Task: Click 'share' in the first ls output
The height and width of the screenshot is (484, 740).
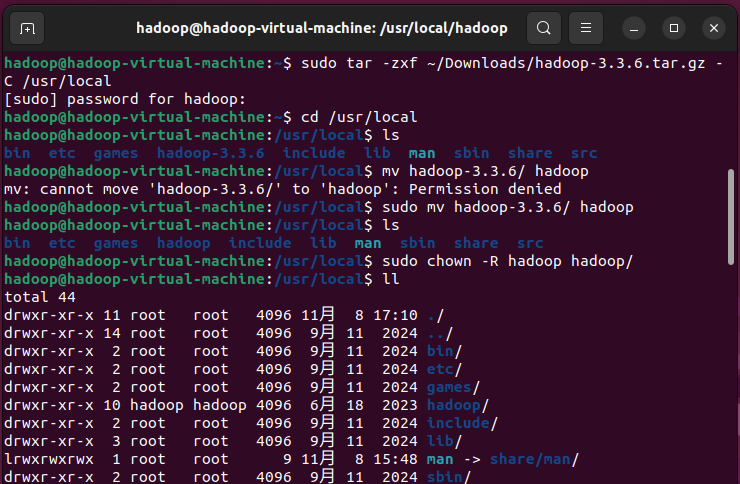Action: pos(530,153)
